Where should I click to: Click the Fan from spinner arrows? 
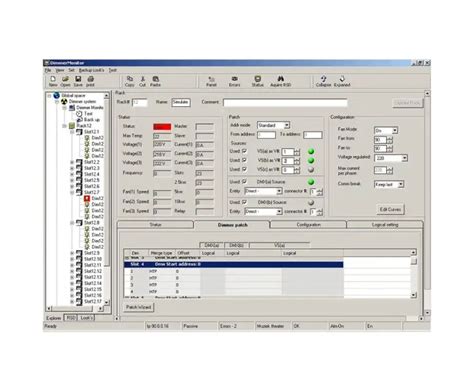pos(390,140)
